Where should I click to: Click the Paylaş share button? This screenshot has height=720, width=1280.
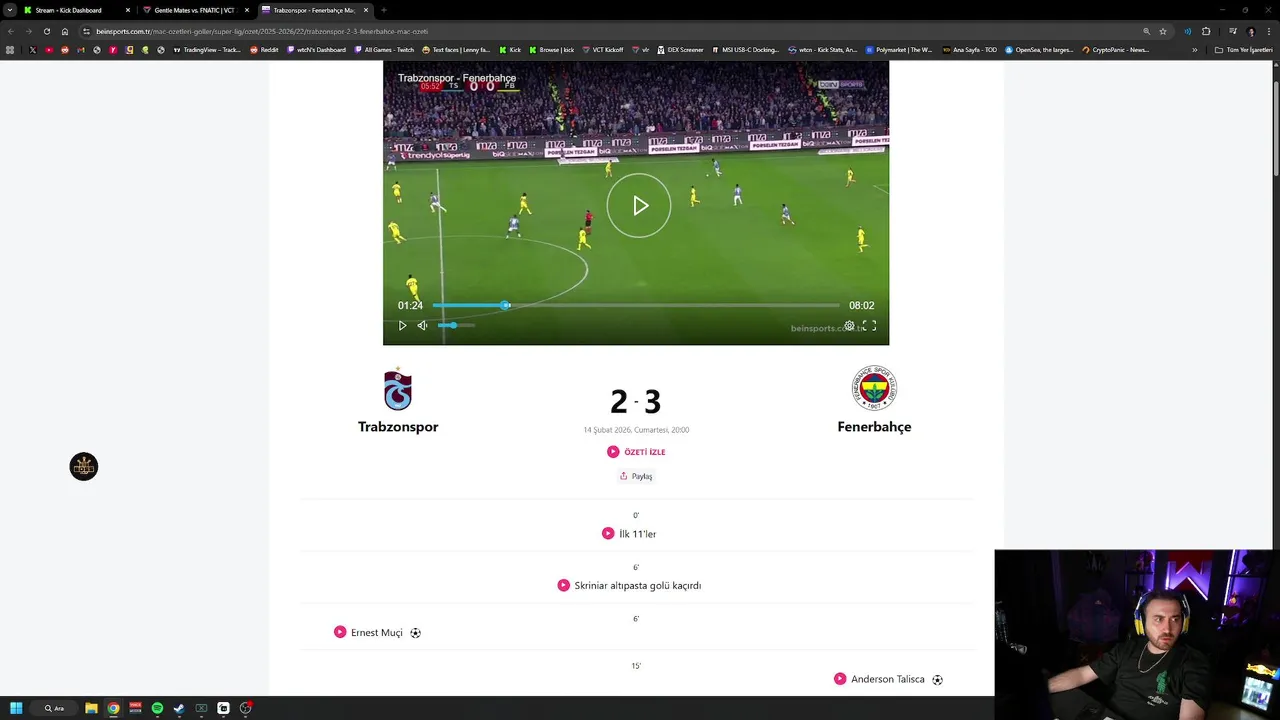pos(636,476)
